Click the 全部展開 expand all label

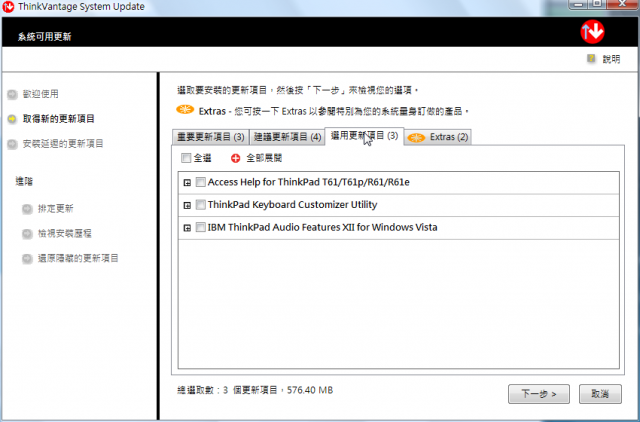(264, 158)
